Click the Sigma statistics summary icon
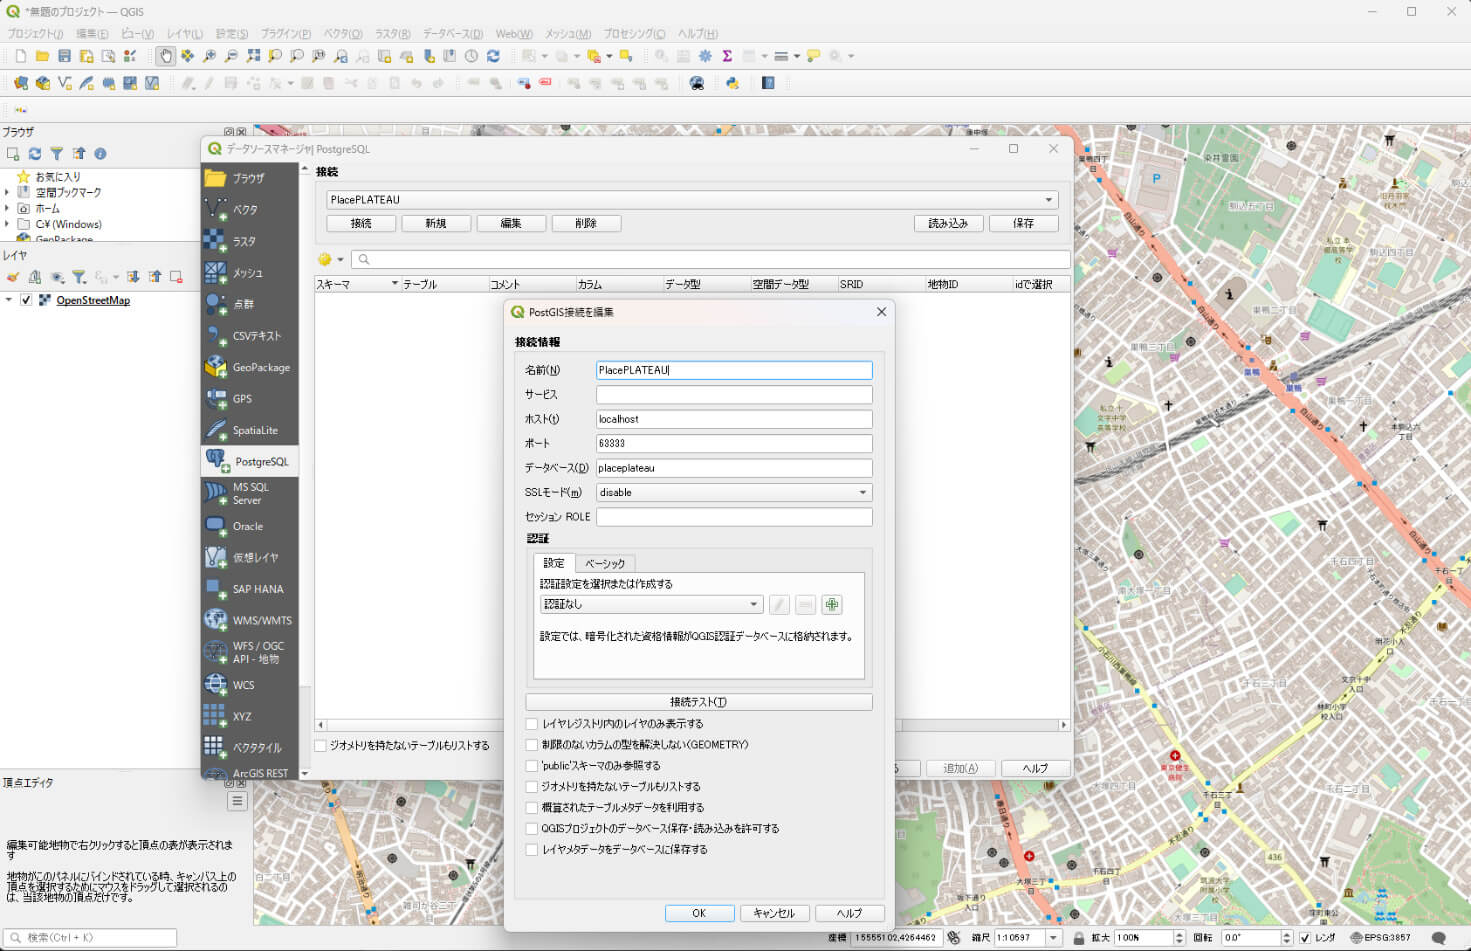The image size is (1471, 951). [x=727, y=56]
